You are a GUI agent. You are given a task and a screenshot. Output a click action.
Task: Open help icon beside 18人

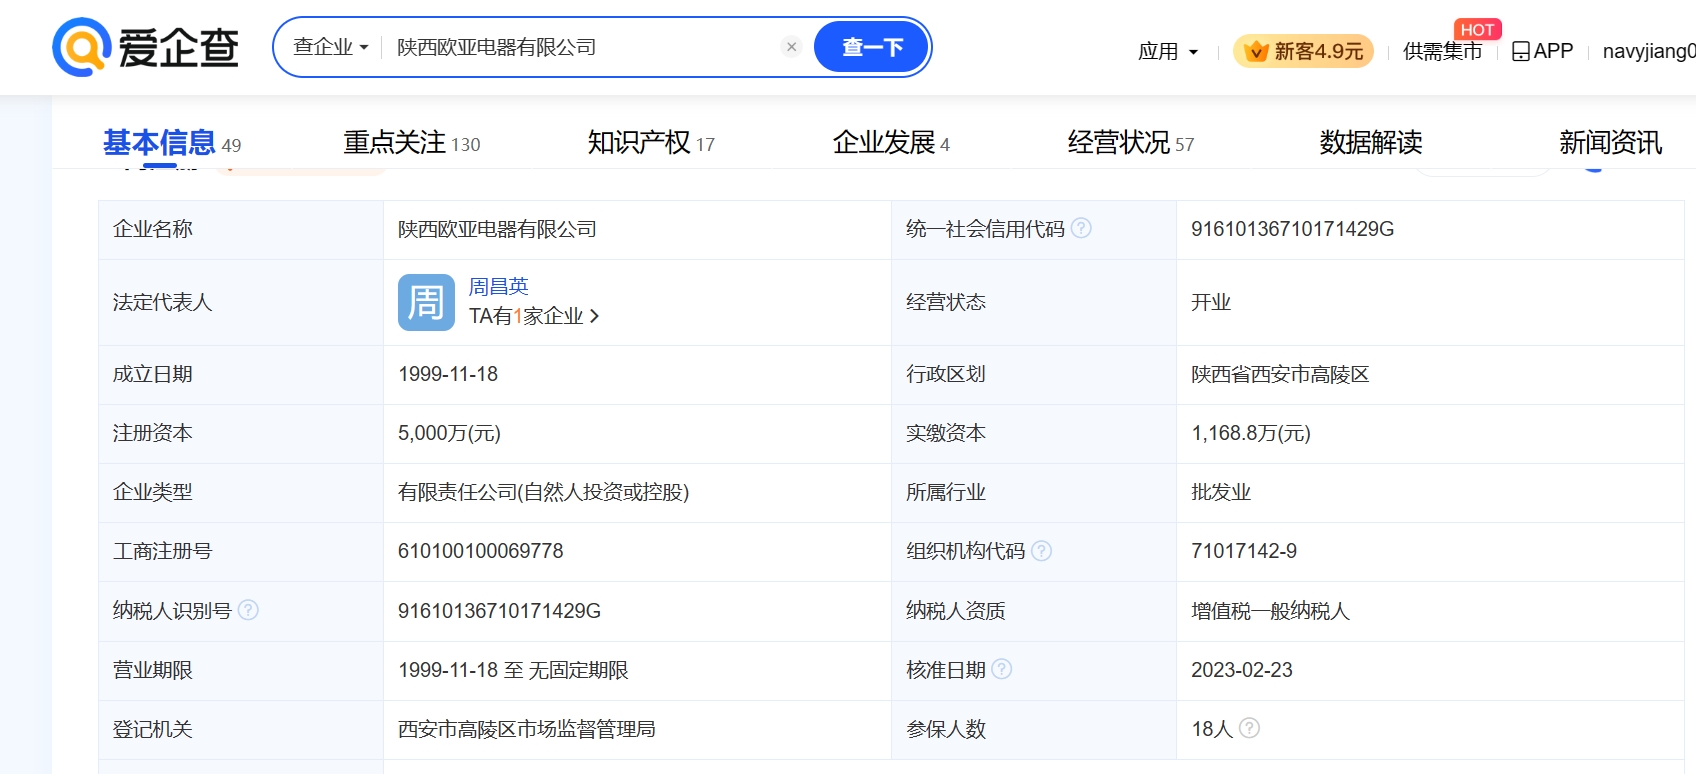click(1249, 728)
